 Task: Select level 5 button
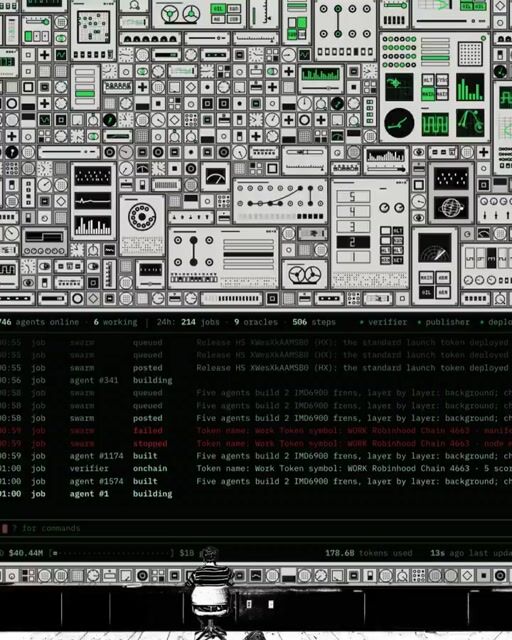click(353, 196)
